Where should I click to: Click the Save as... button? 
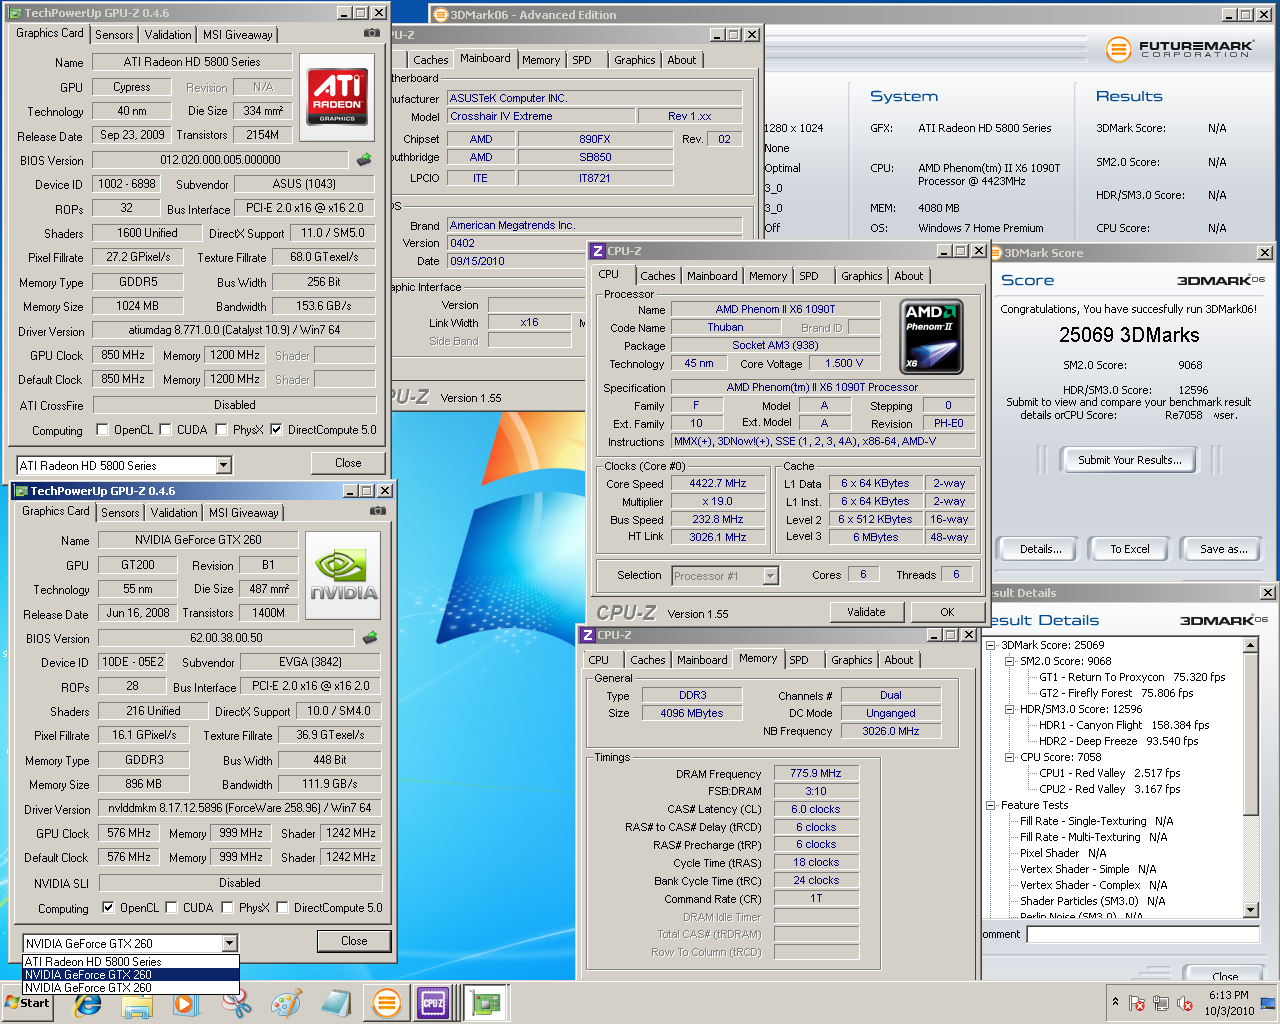(x=1224, y=549)
